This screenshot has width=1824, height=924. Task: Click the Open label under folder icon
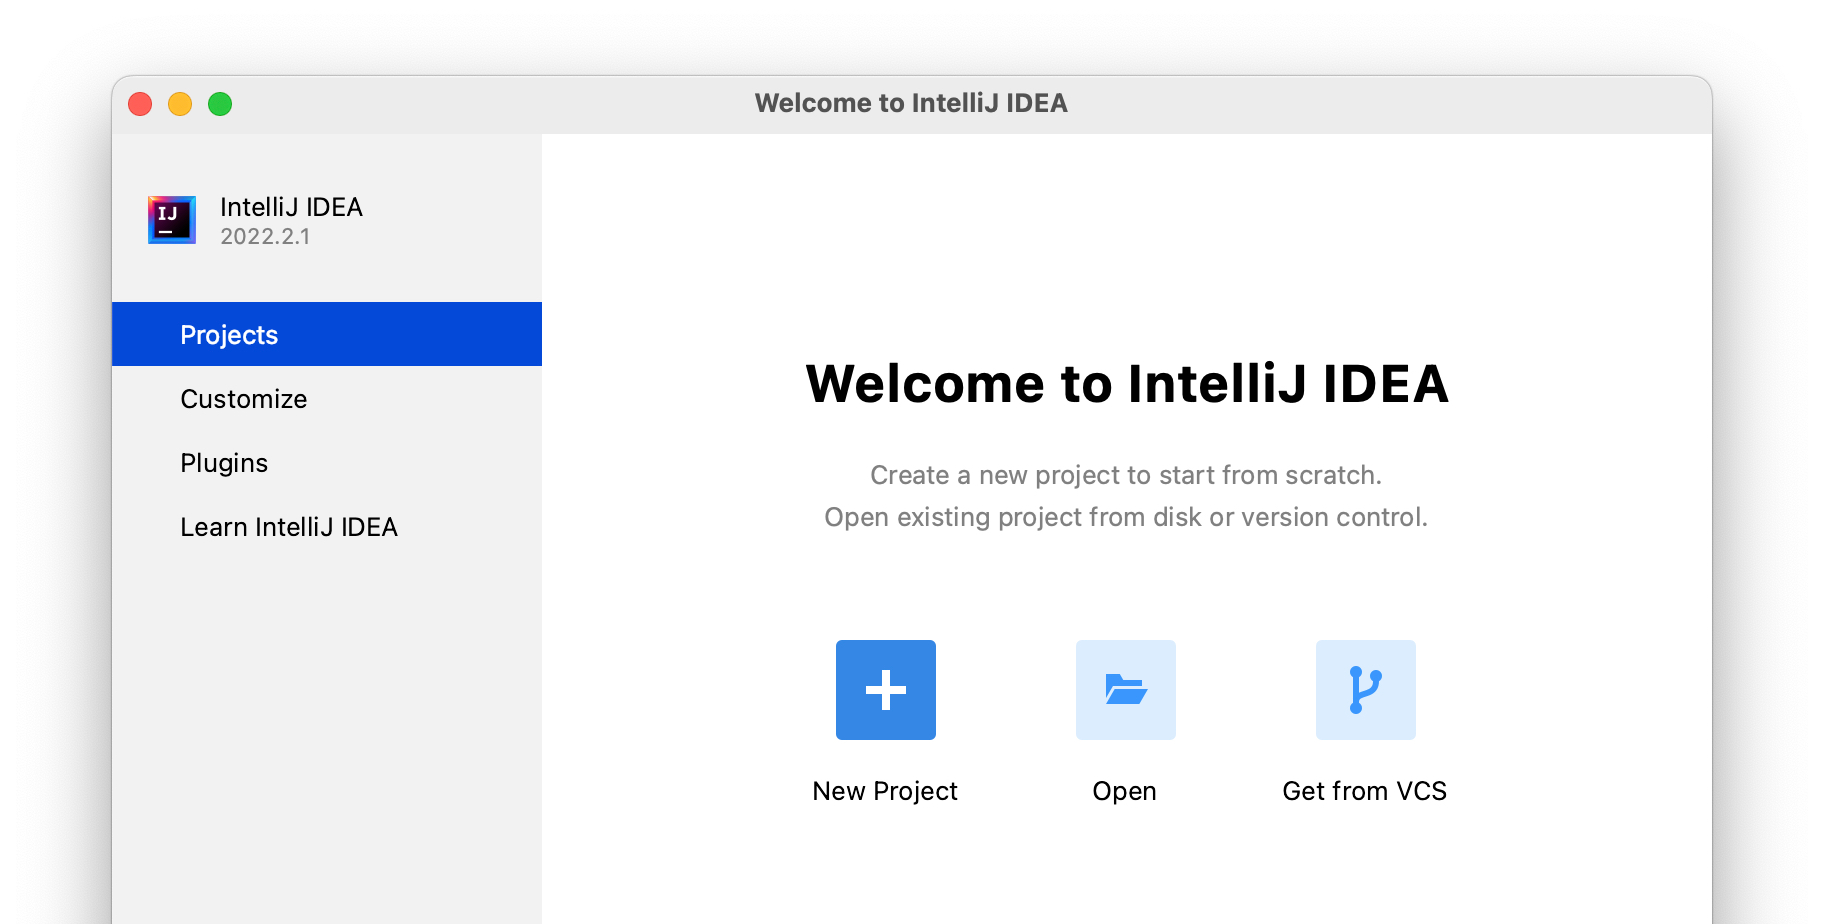point(1125,791)
